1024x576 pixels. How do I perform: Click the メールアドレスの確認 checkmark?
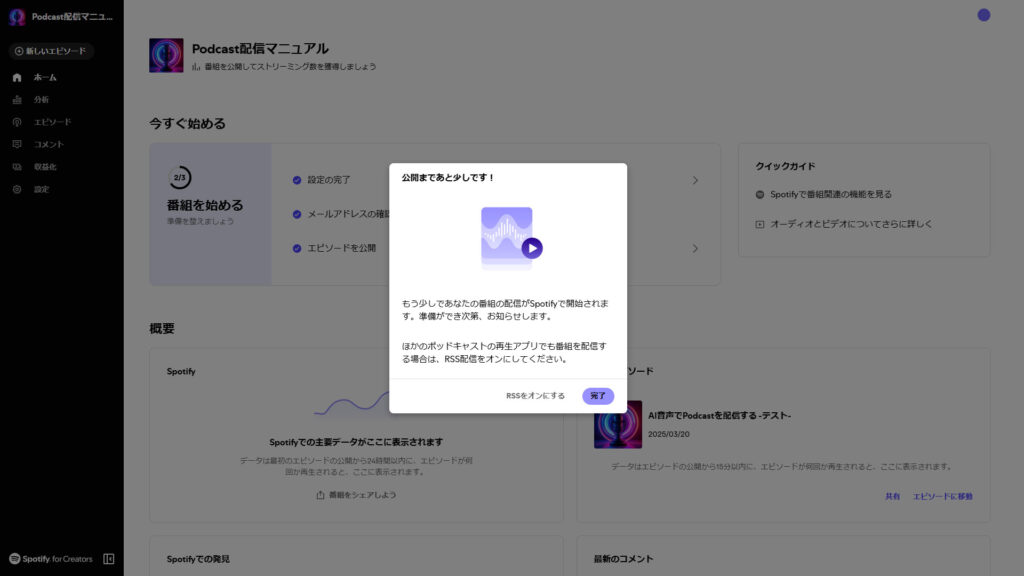[297, 214]
